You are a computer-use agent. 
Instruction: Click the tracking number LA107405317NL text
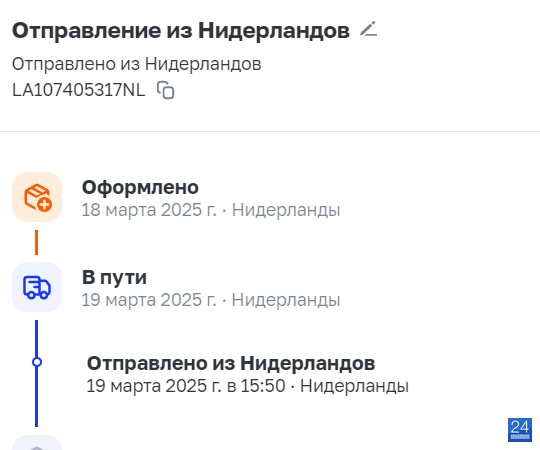(x=79, y=90)
